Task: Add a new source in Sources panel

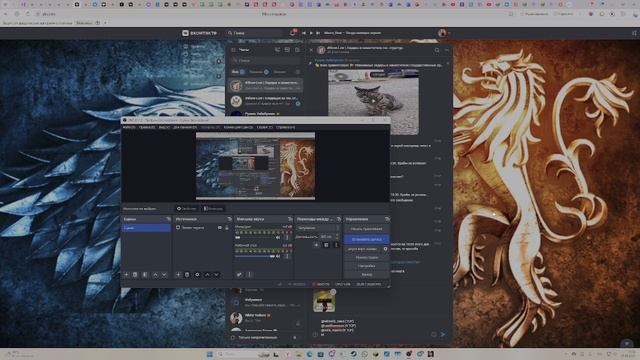Action: click(178, 275)
